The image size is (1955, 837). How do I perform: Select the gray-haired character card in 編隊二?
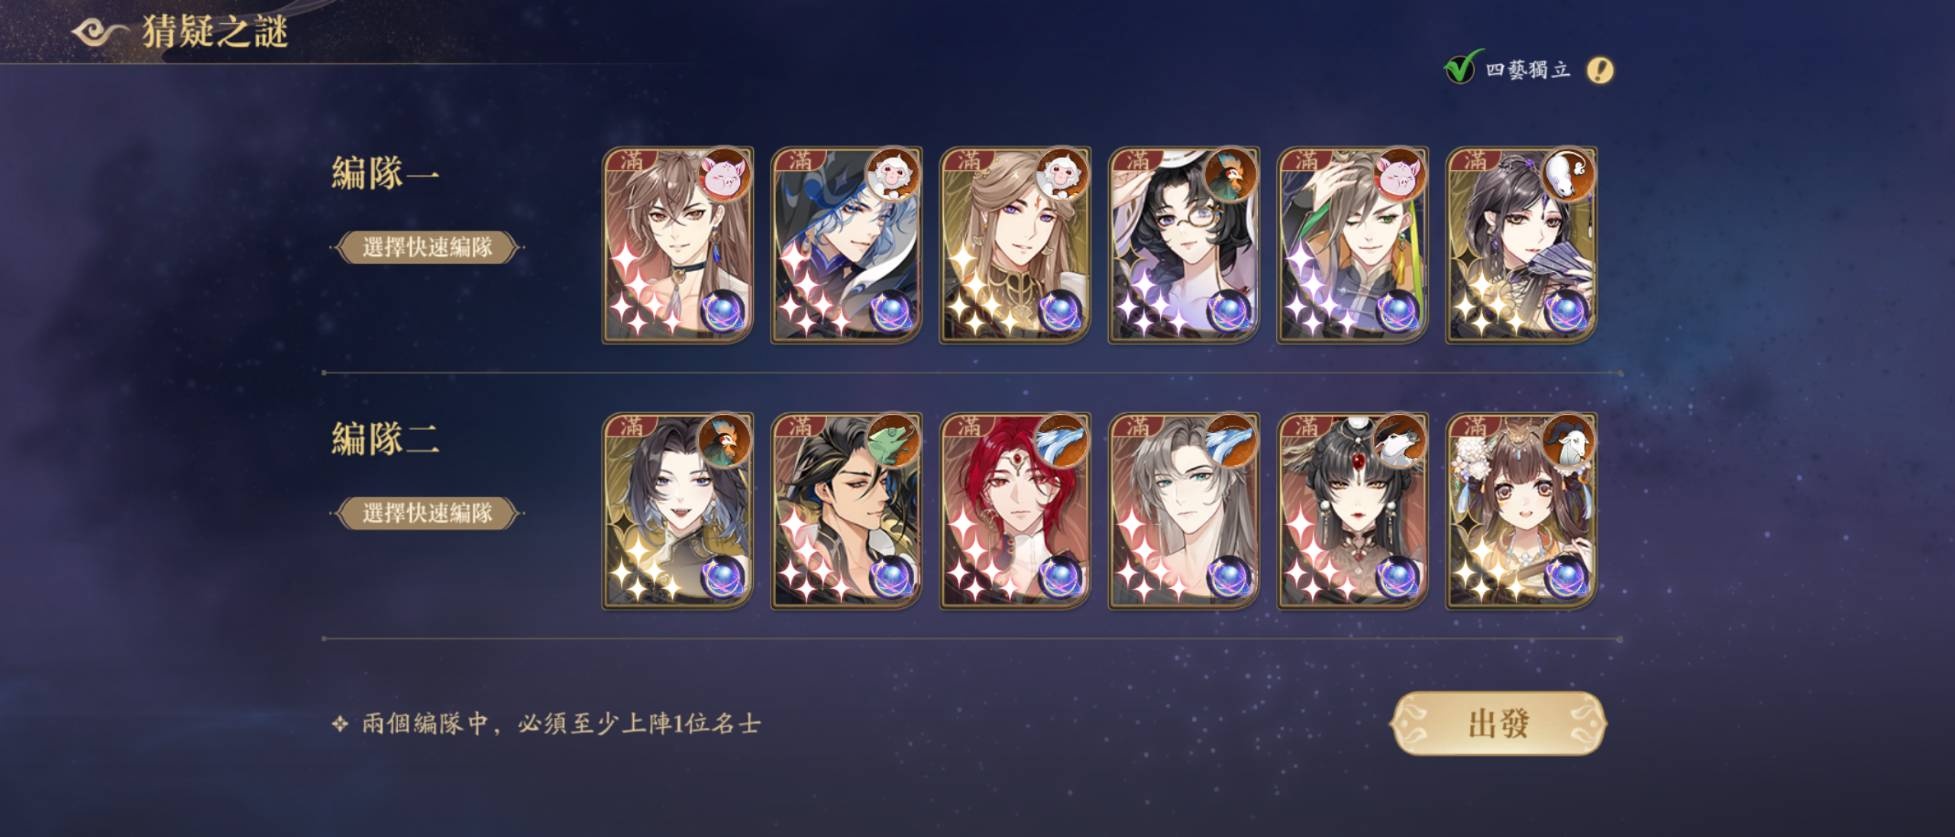(x=1184, y=511)
